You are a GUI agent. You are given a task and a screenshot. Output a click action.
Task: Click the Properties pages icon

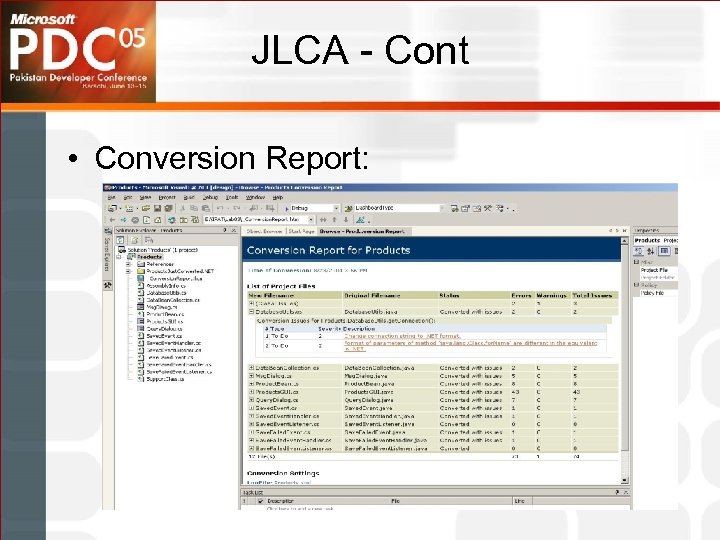[664, 251]
